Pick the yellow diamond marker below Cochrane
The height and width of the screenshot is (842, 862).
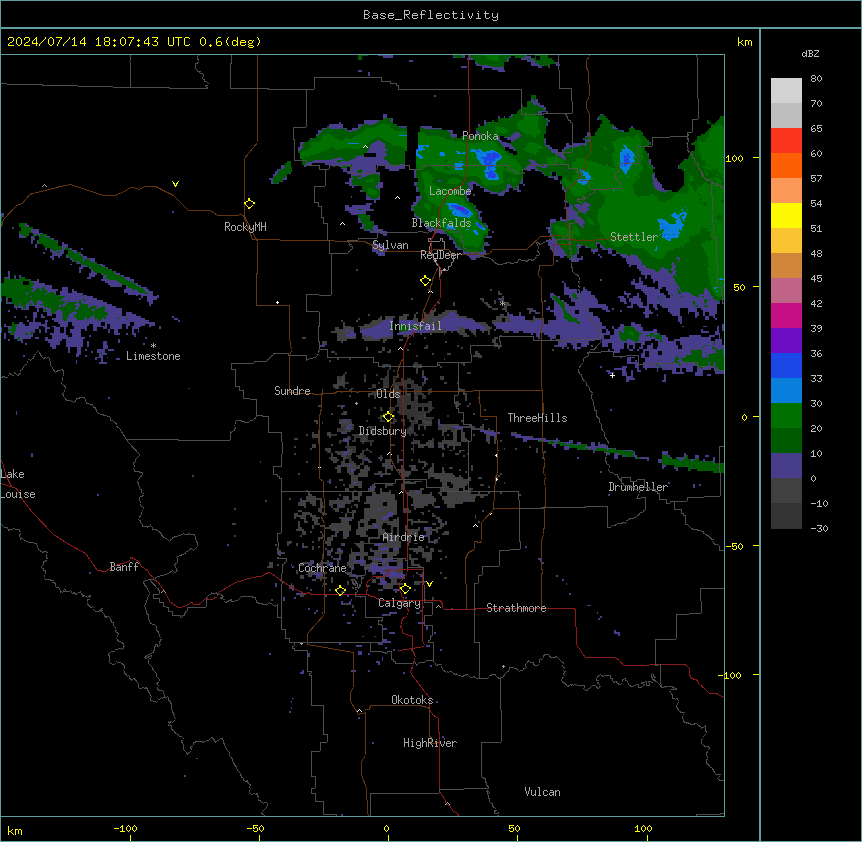[340, 590]
